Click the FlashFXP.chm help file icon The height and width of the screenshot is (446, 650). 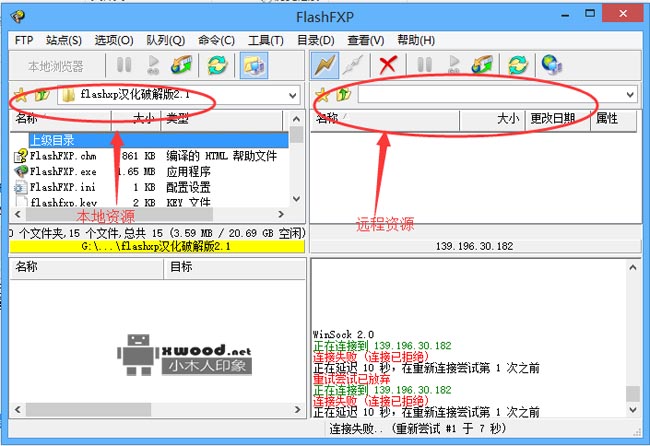click(x=21, y=156)
